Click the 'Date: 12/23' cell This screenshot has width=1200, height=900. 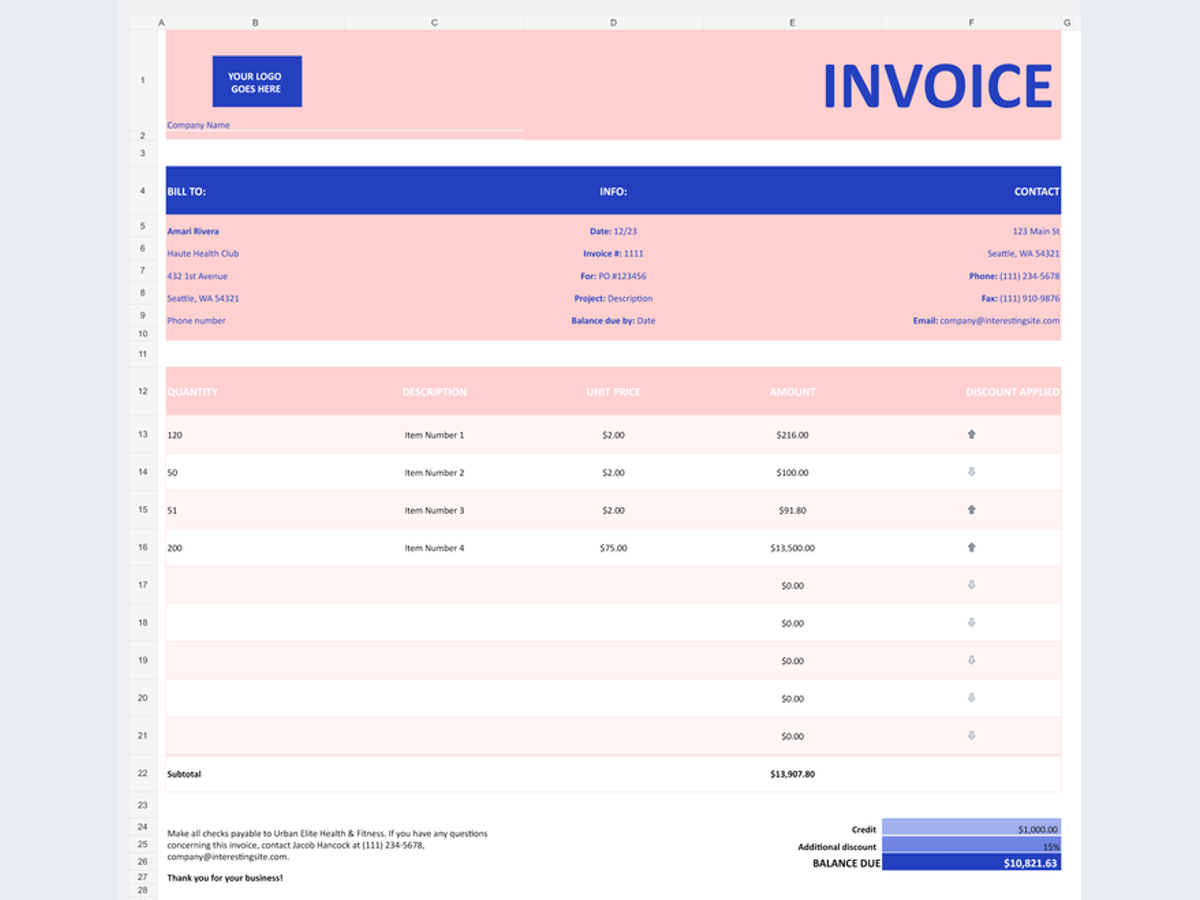tap(613, 231)
